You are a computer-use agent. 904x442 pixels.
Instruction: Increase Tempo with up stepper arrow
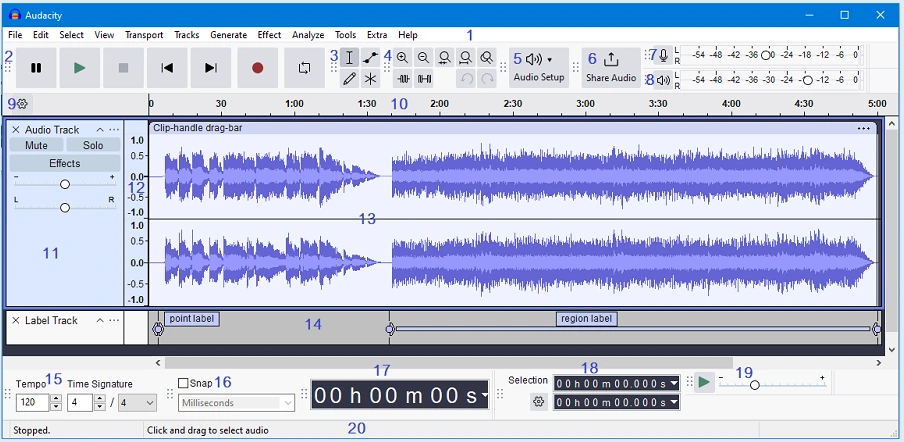point(56,399)
